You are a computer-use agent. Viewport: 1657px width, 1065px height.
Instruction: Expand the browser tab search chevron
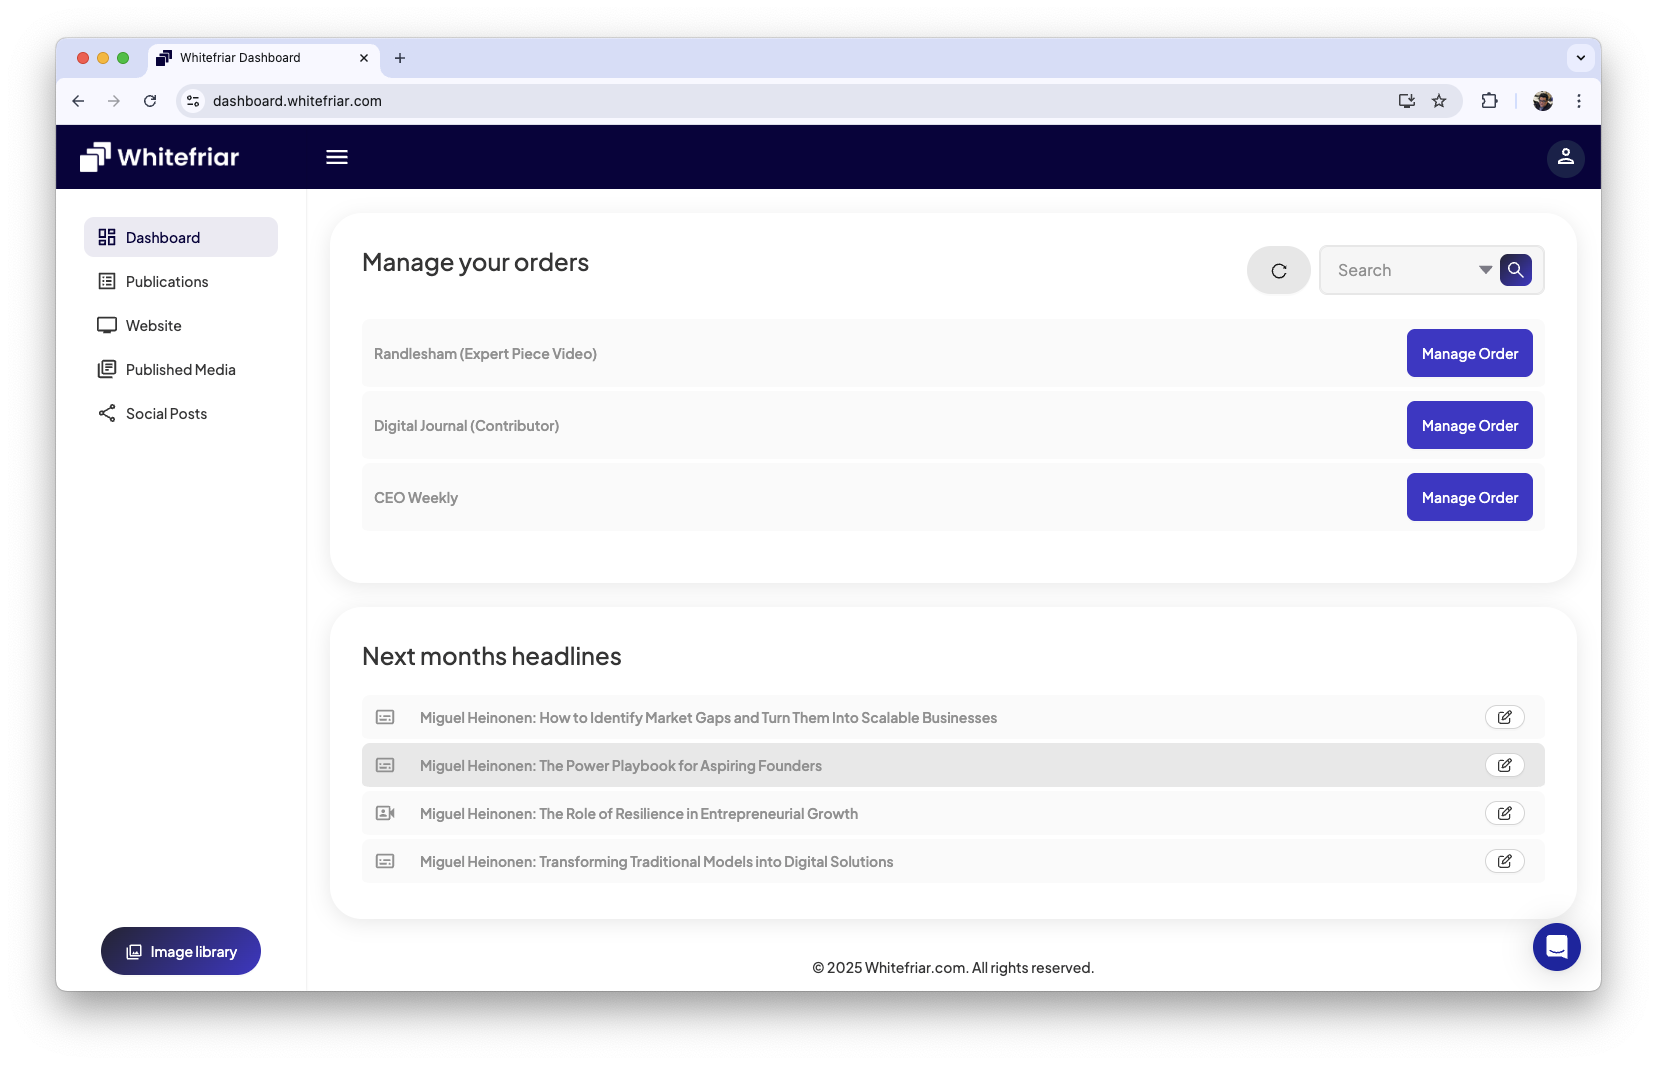(1580, 58)
